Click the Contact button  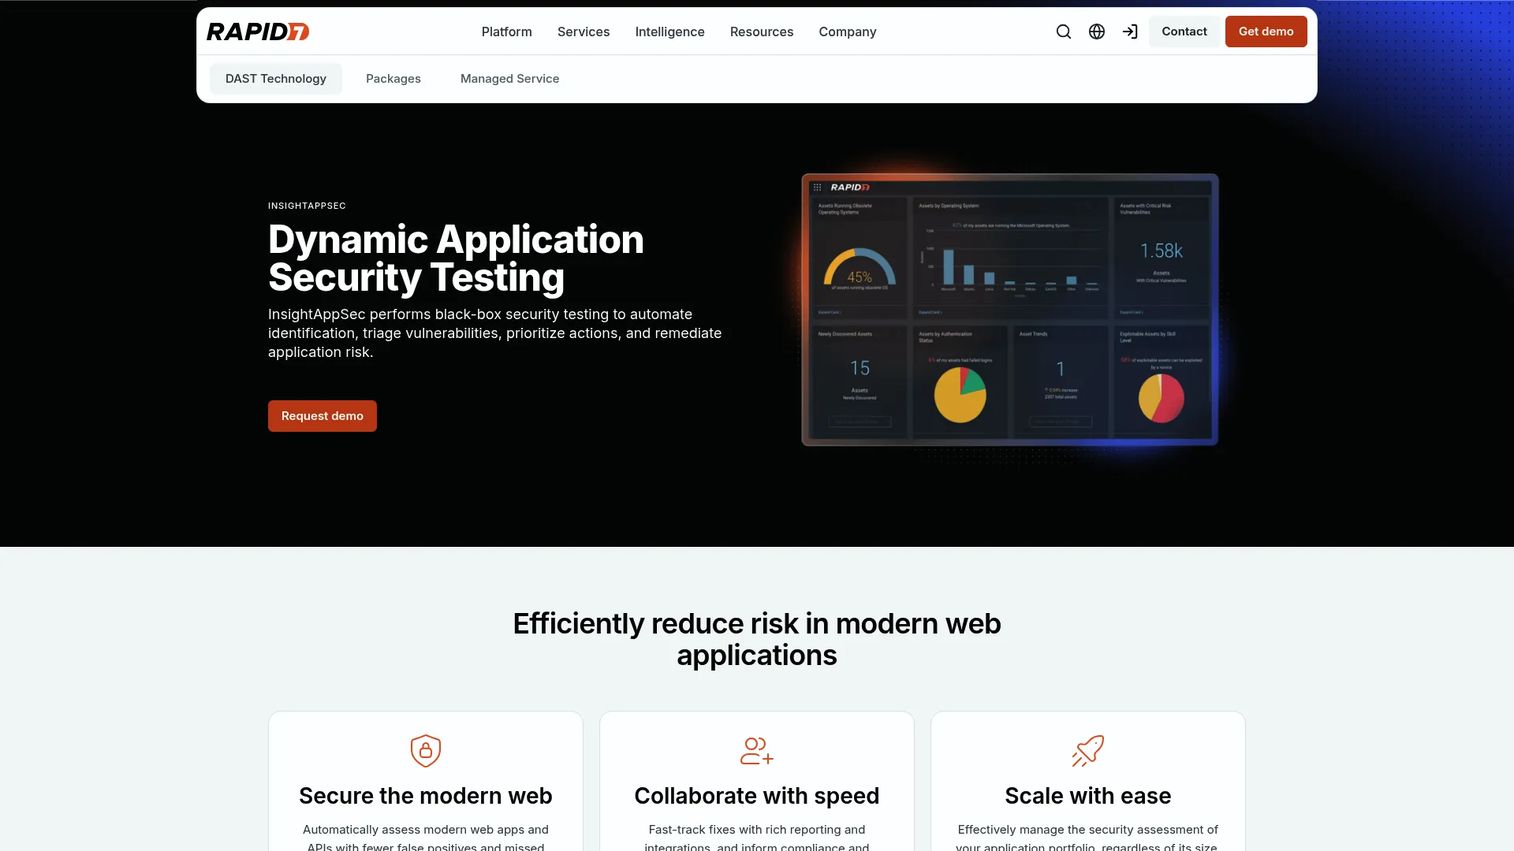pos(1185,32)
